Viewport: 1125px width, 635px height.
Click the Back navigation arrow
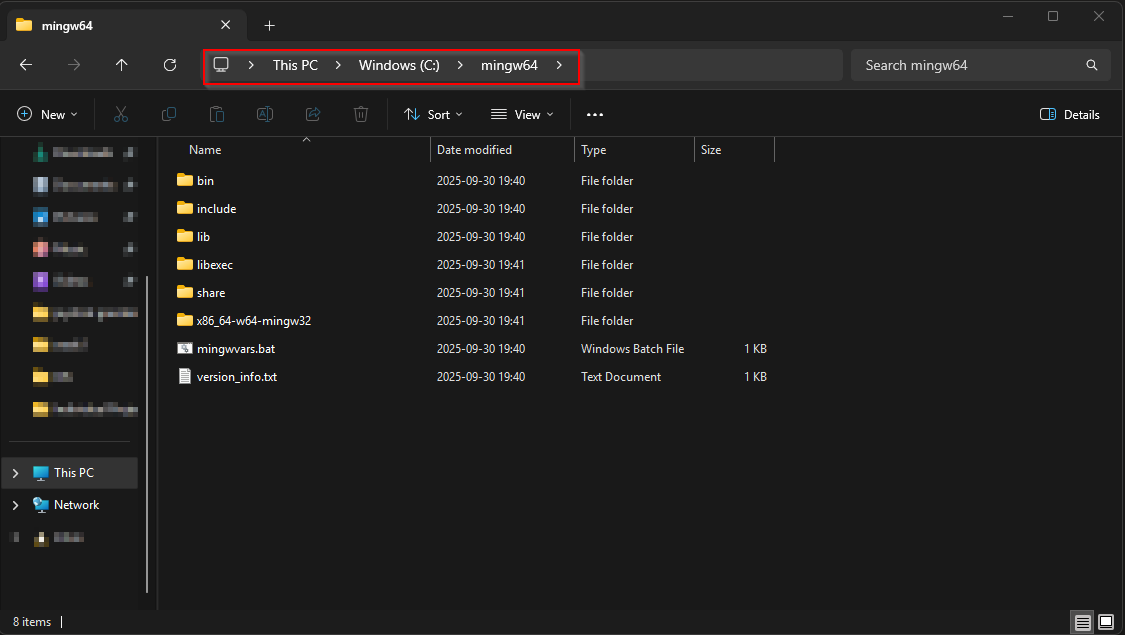(x=26, y=65)
